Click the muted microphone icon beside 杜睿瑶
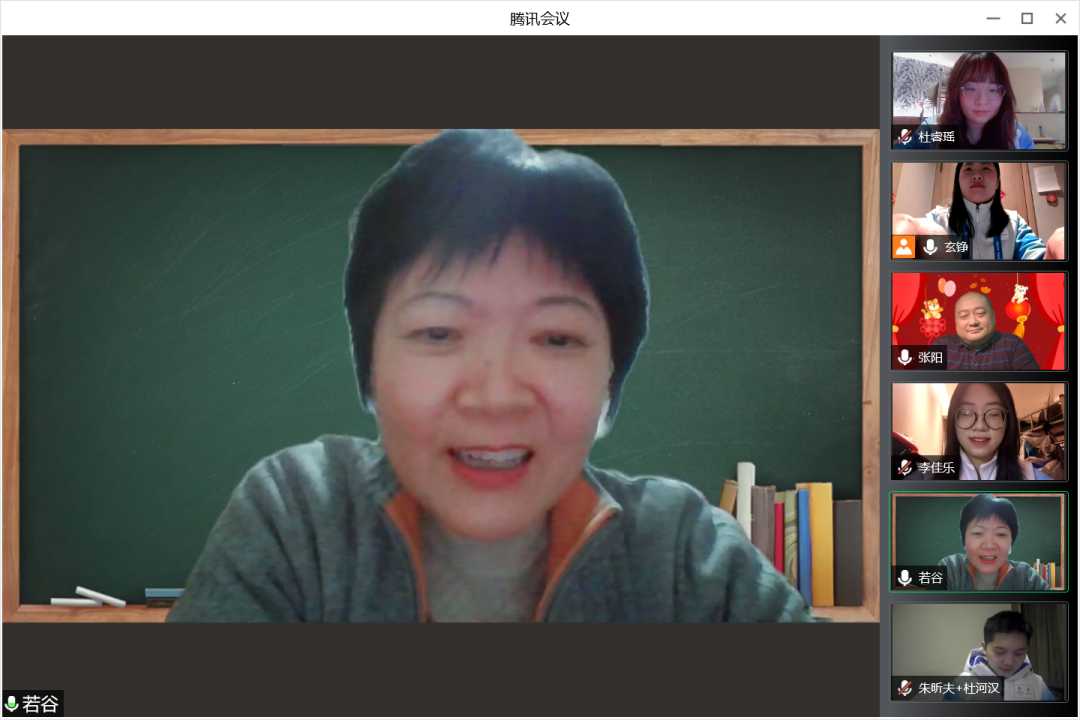This screenshot has height=720, width=1080. (905, 137)
